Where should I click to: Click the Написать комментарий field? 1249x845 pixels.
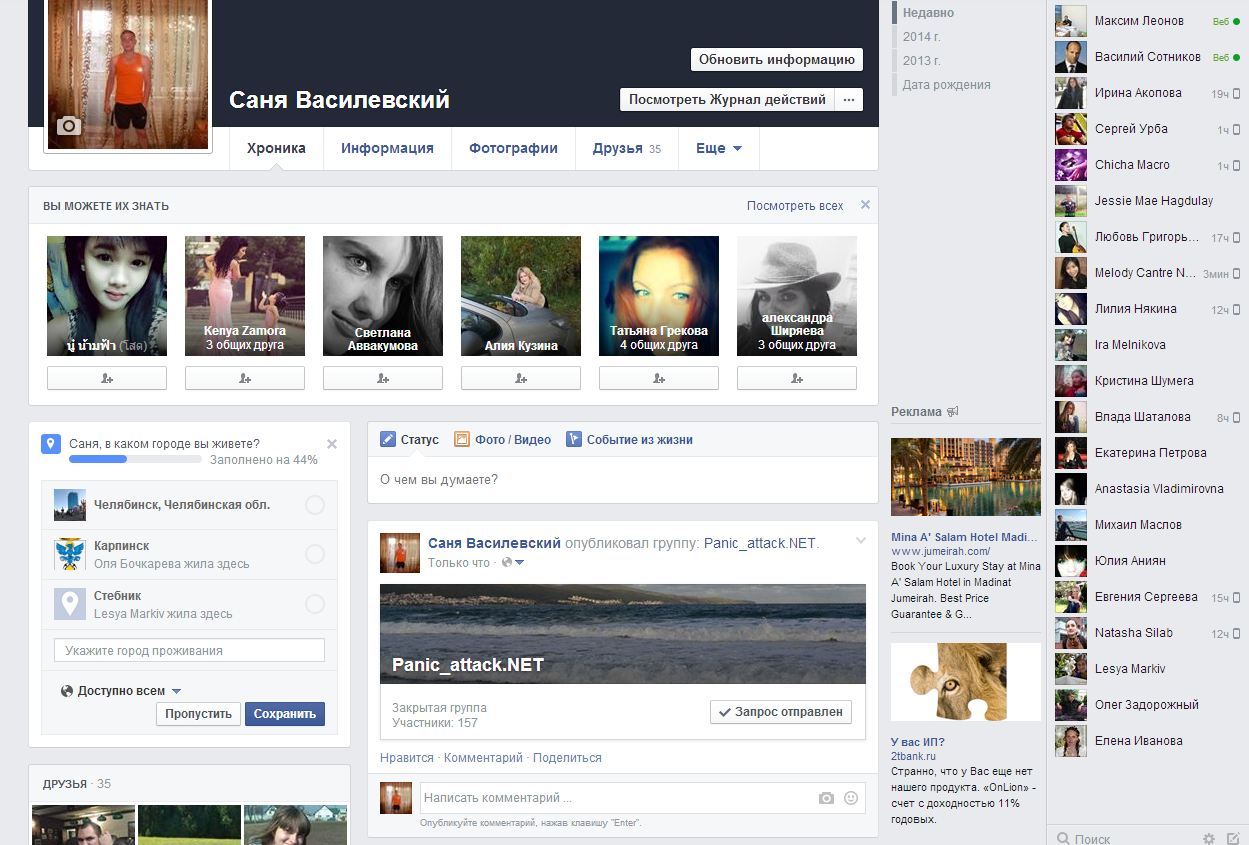(x=616, y=798)
